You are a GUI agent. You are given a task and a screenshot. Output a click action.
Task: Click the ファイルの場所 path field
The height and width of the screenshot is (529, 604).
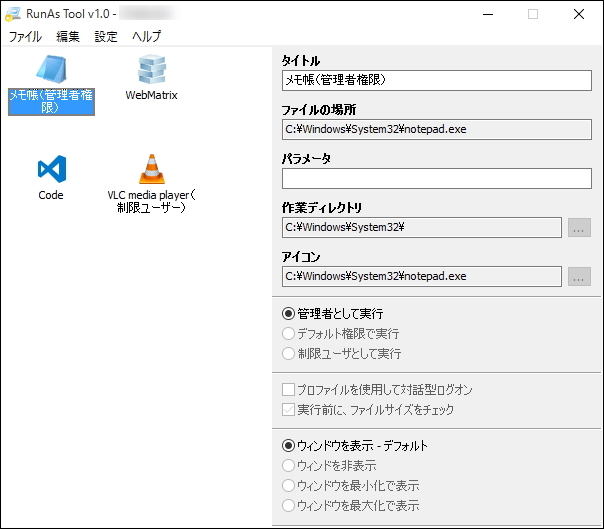click(436, 129)
